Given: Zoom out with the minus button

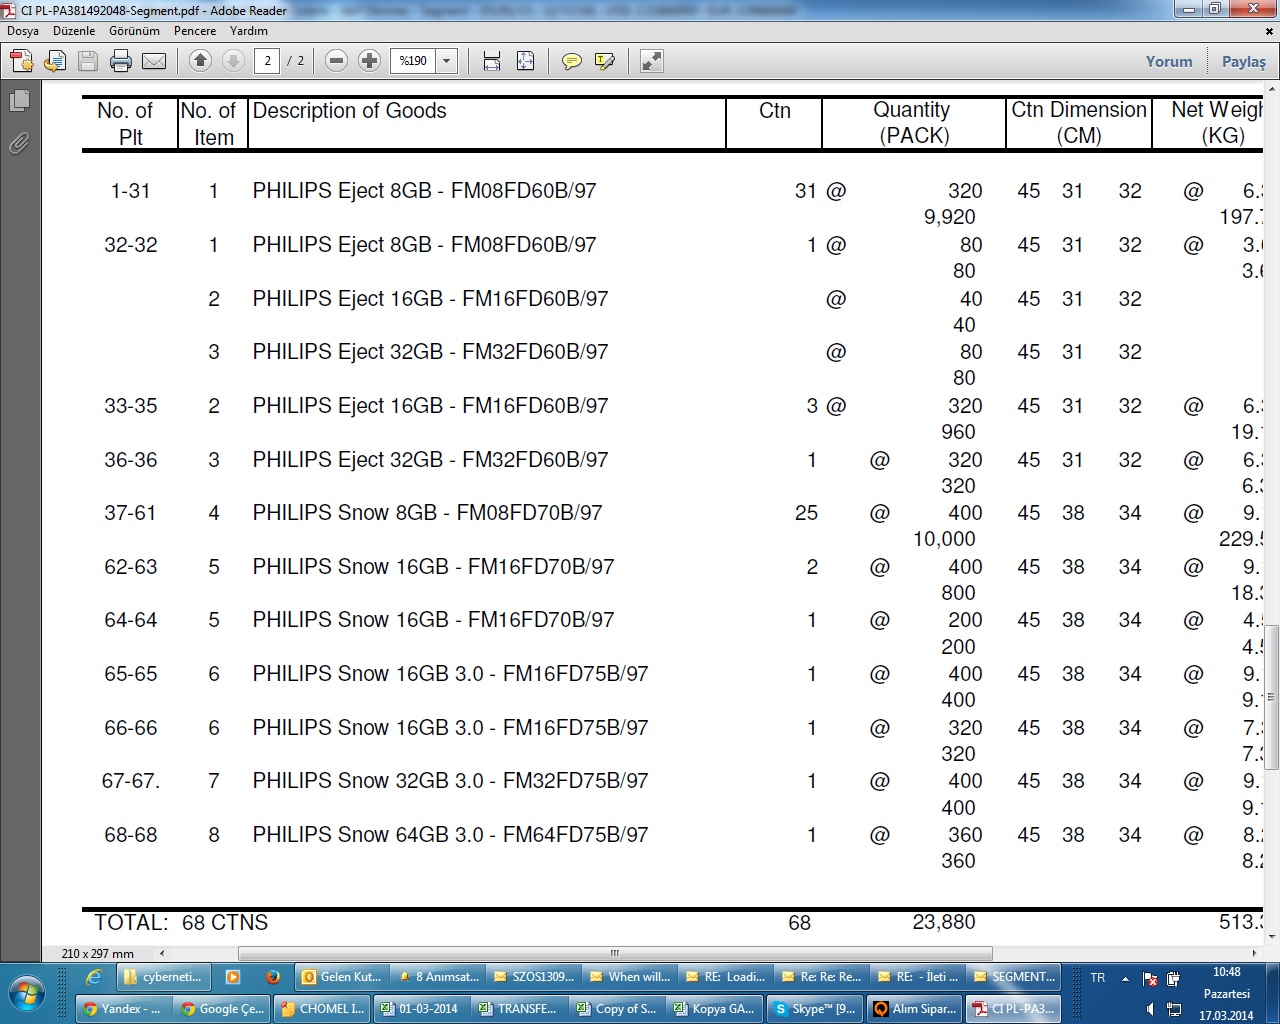Looking at the screenshot, I should coord(337,61).
